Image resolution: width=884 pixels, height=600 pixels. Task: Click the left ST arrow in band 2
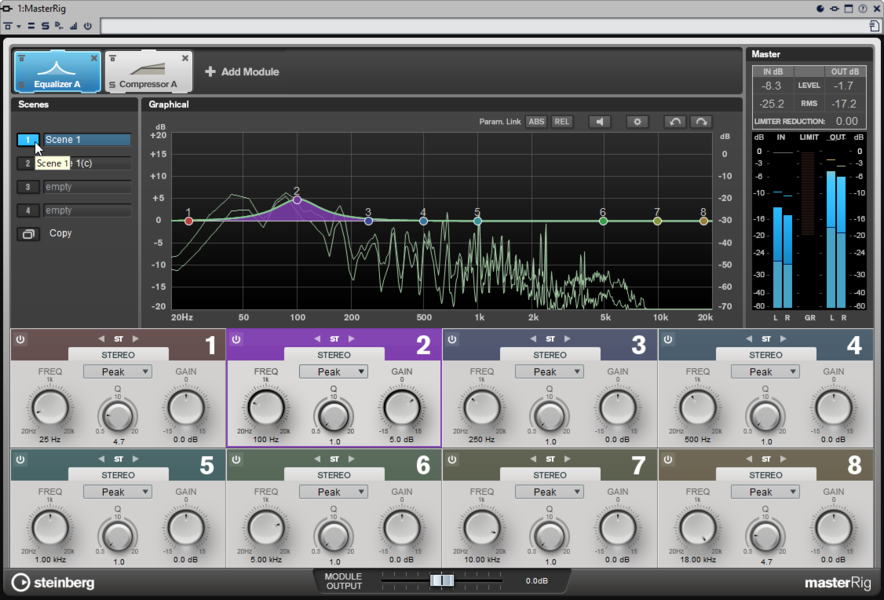tap(317, 339)
